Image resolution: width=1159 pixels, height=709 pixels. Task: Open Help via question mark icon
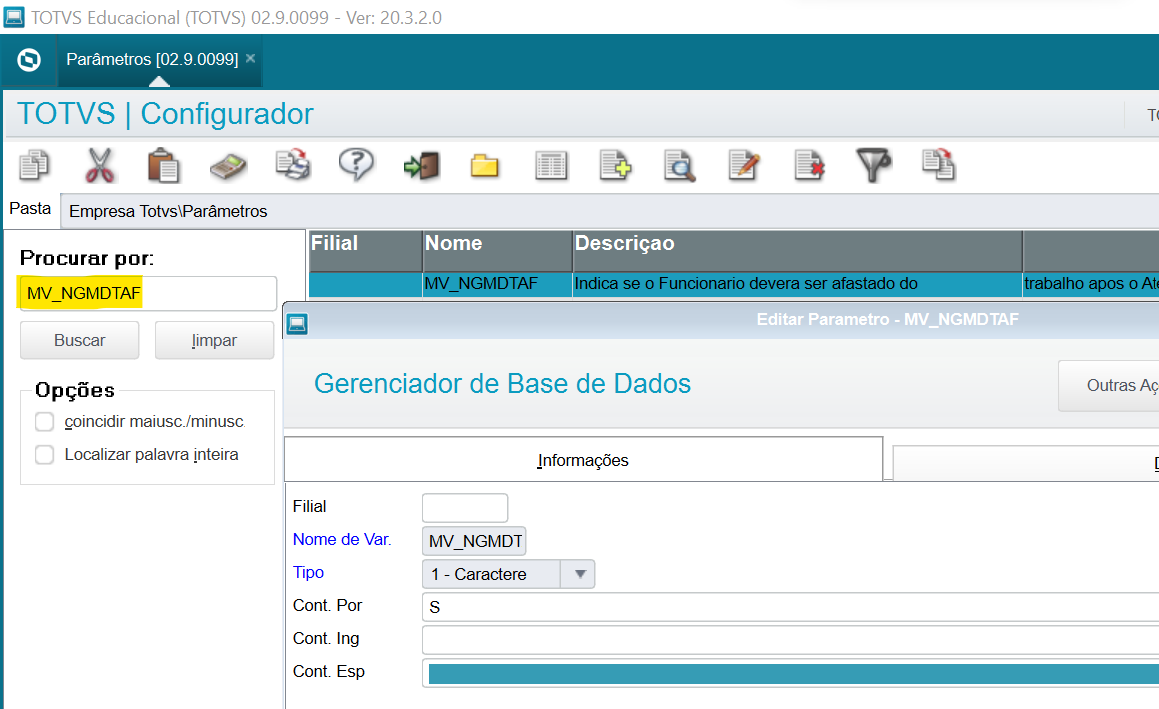356,164
